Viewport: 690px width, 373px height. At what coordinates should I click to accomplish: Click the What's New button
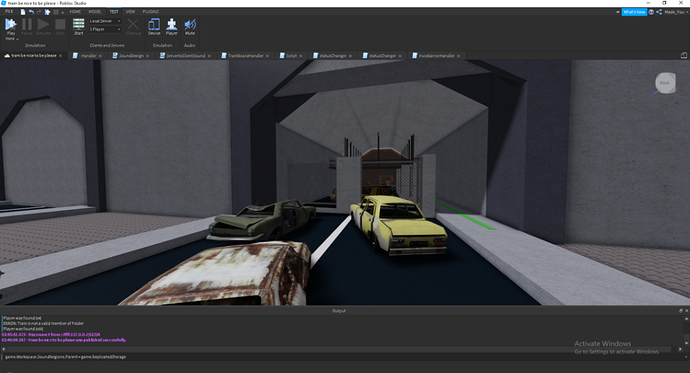634,12
